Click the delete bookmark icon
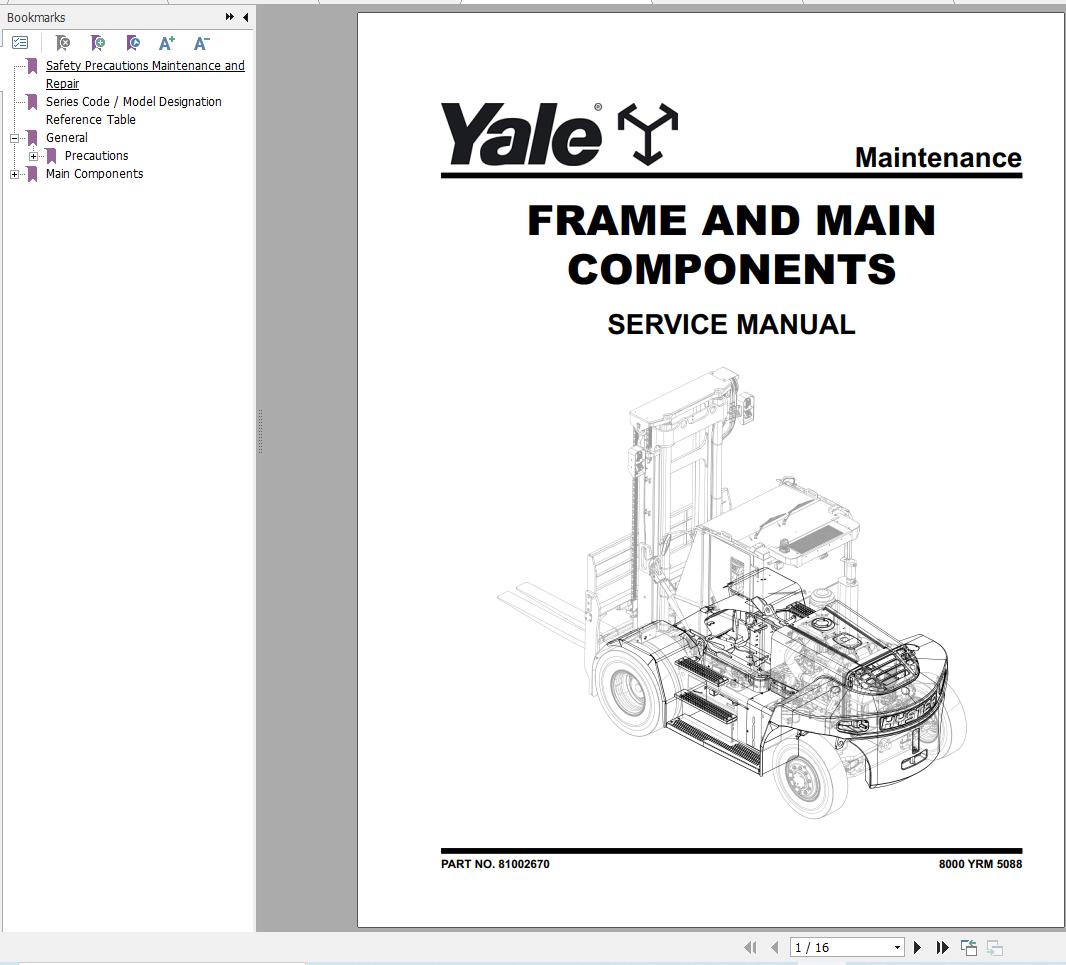The image size is (1066, 965). tap(61, 43)
